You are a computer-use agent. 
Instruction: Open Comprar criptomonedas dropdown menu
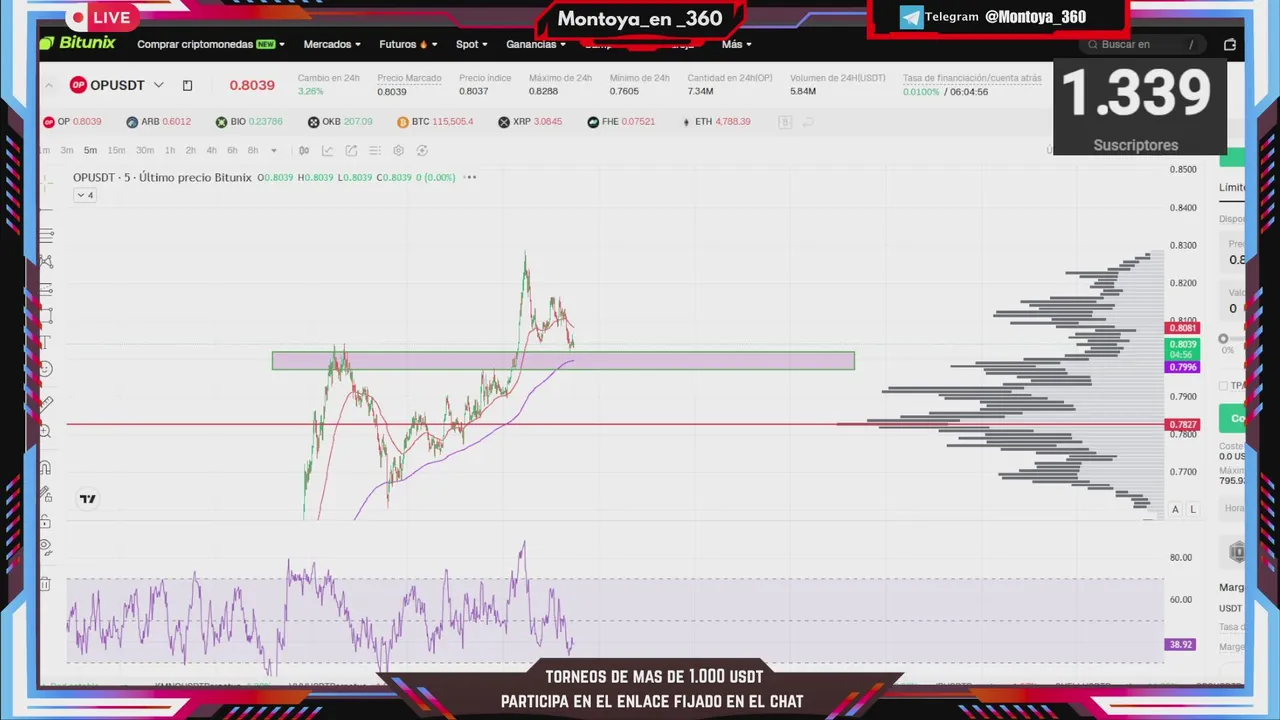[x=210, y=44]
